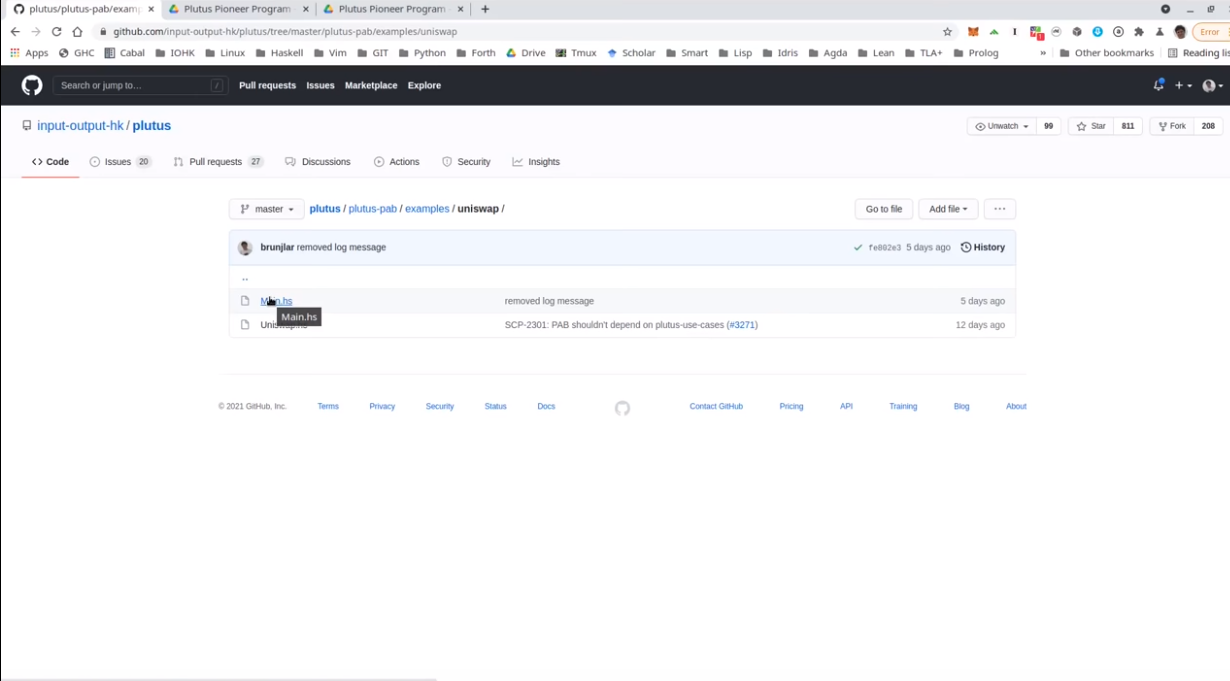Image resolution: width=1230 pixels, height=681 pixels.
Task: Click the GitHub Octocat logo in header
Action: point(32,85)
